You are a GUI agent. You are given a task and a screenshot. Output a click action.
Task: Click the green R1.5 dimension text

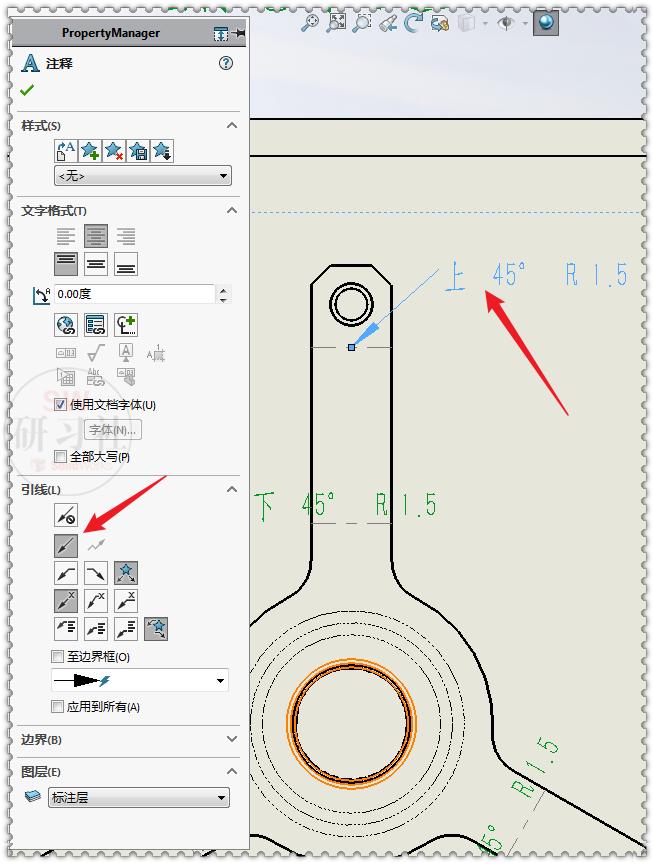(534, 769)
